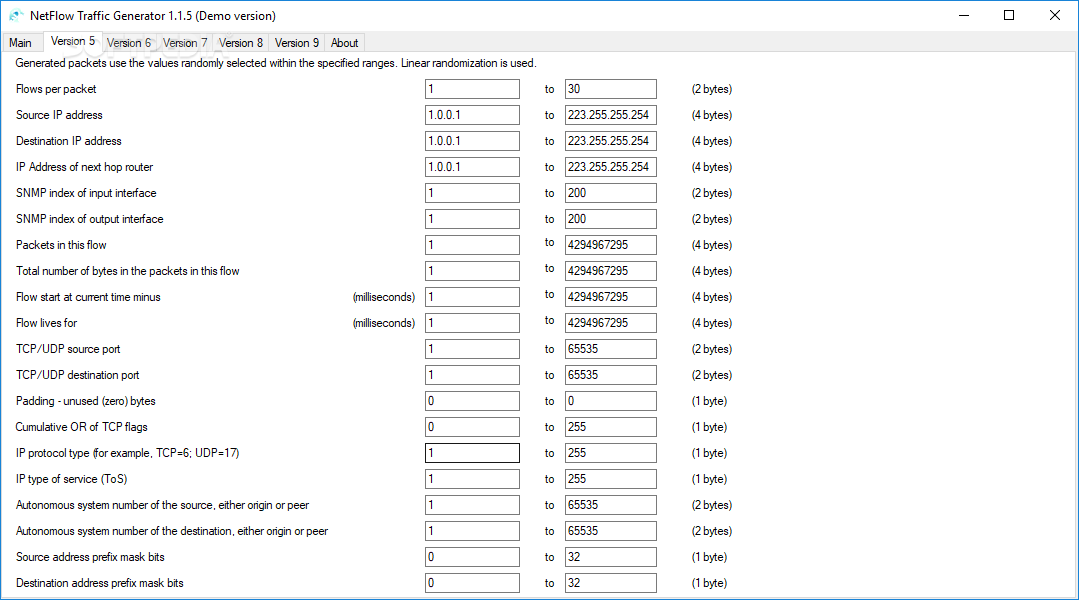
Task: Select Destination address prefix mask maximum field
Action: tap(610, 583)
